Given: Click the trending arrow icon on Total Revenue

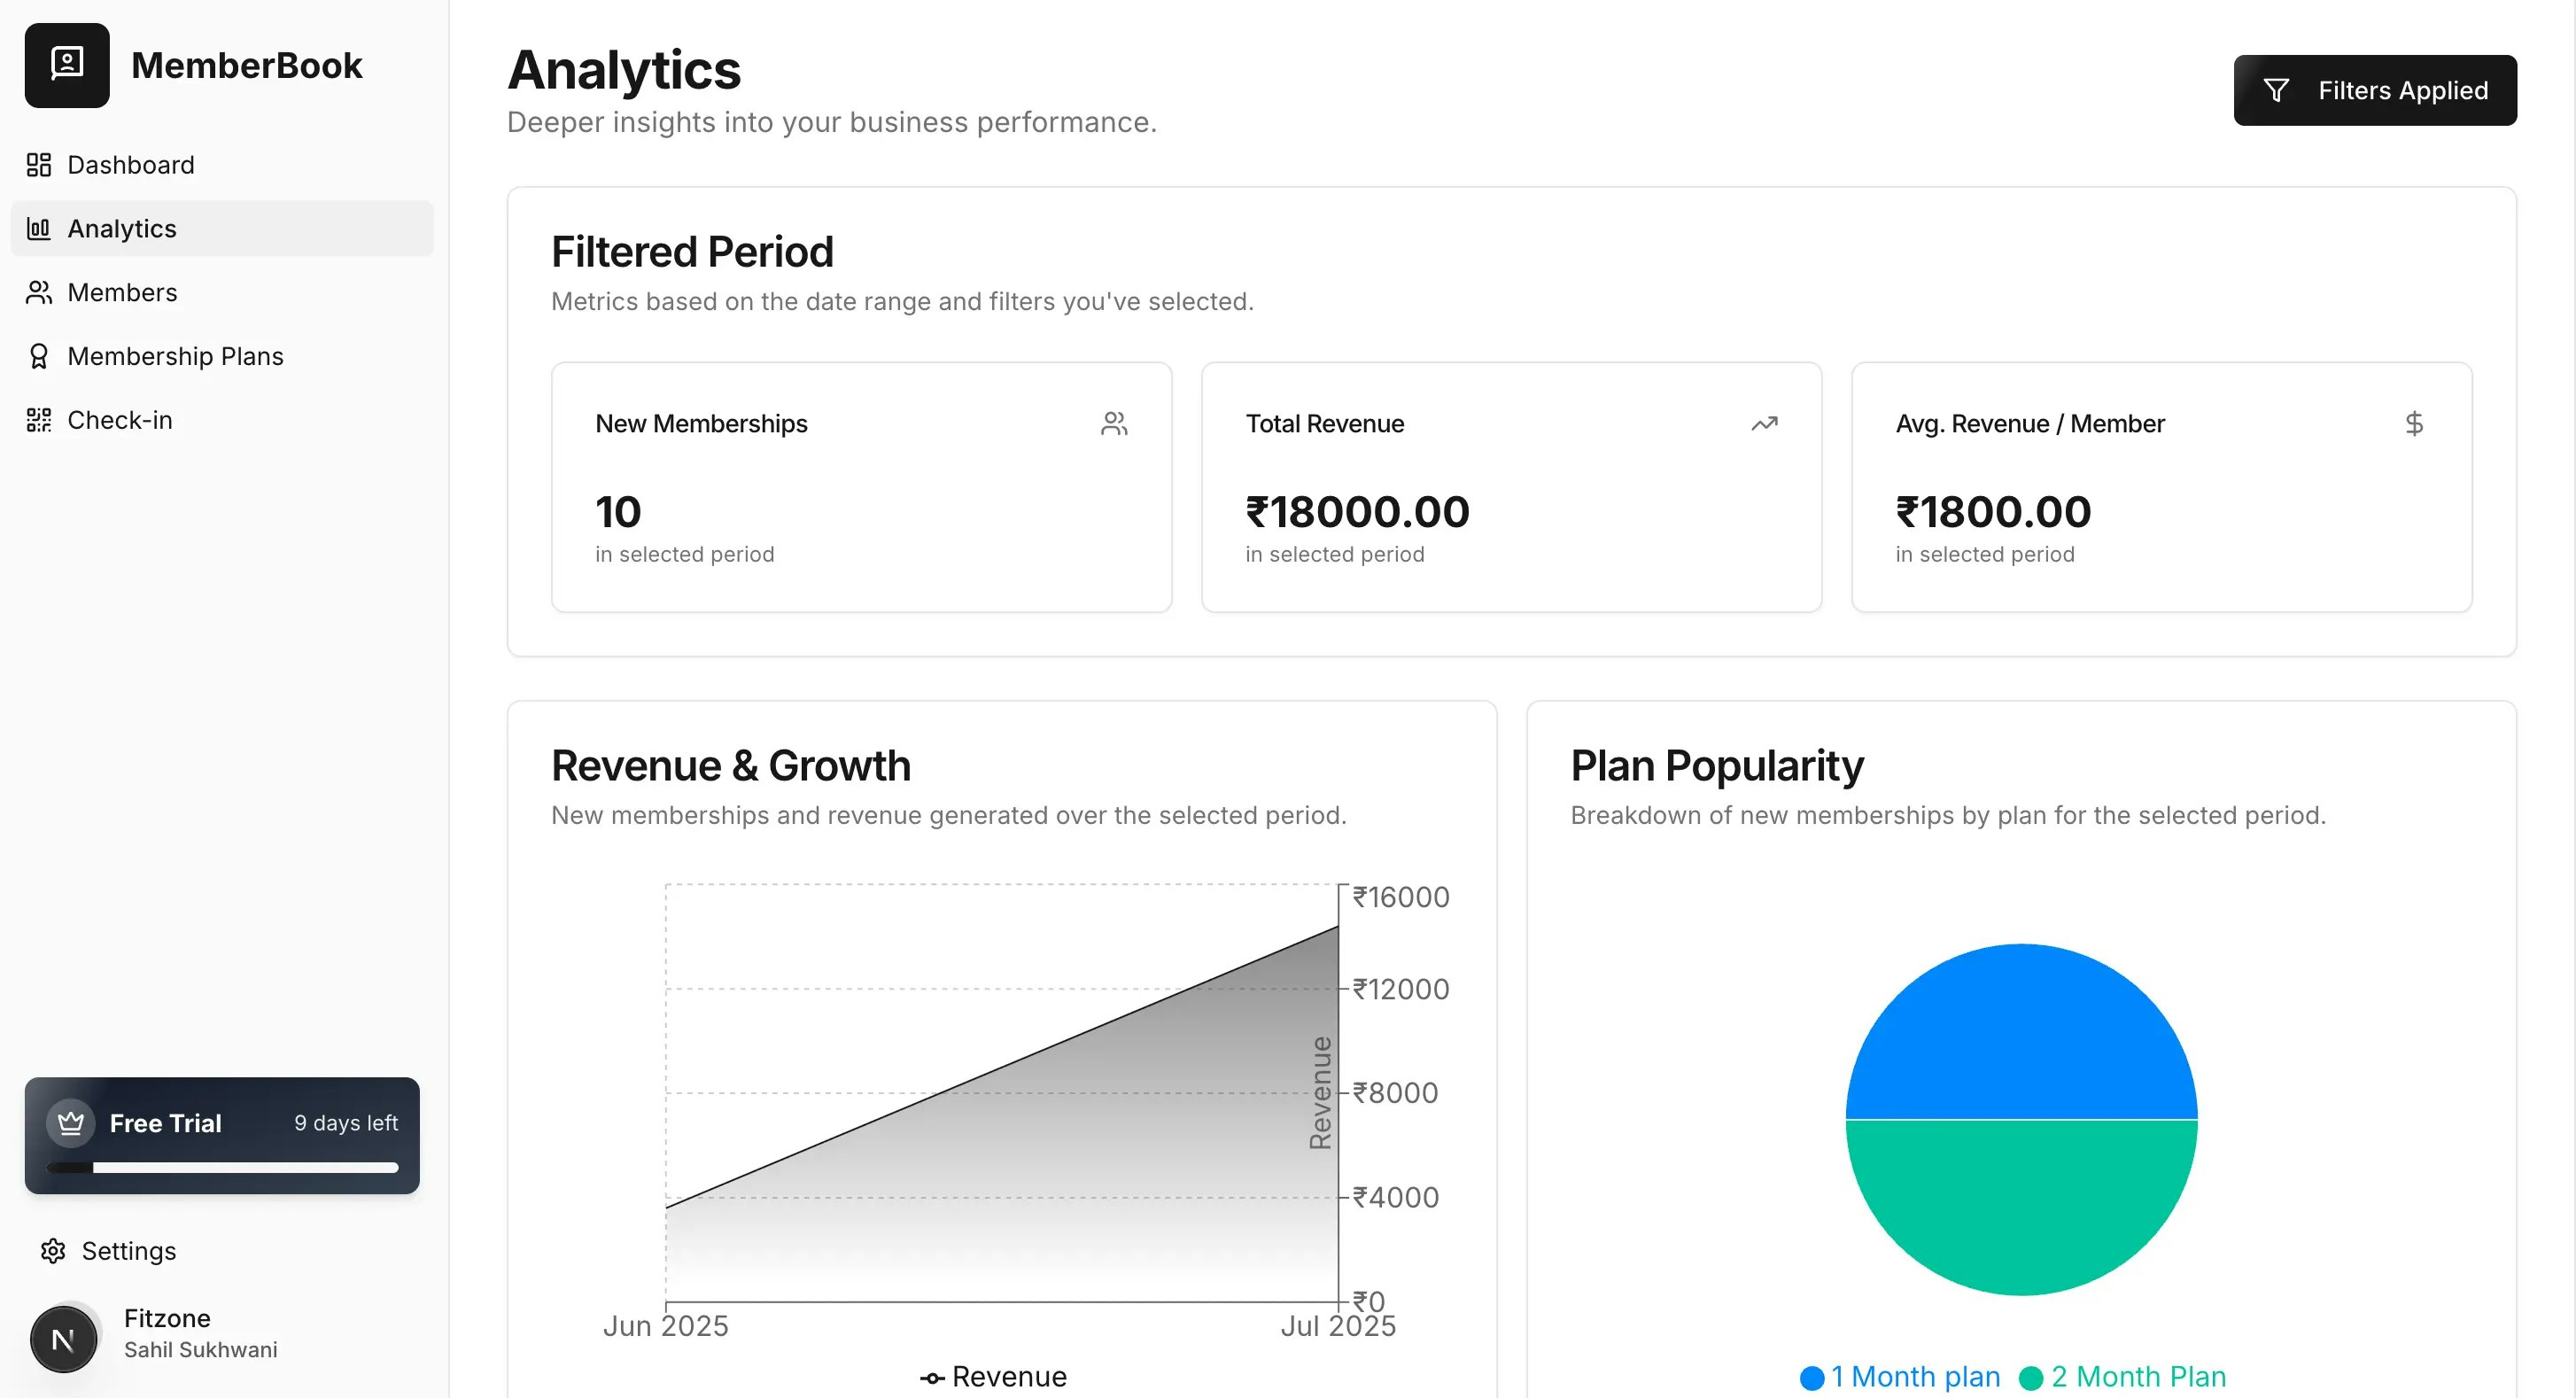Looking at the screenshot, I should pyautogui.click(x=1764, y=424).
